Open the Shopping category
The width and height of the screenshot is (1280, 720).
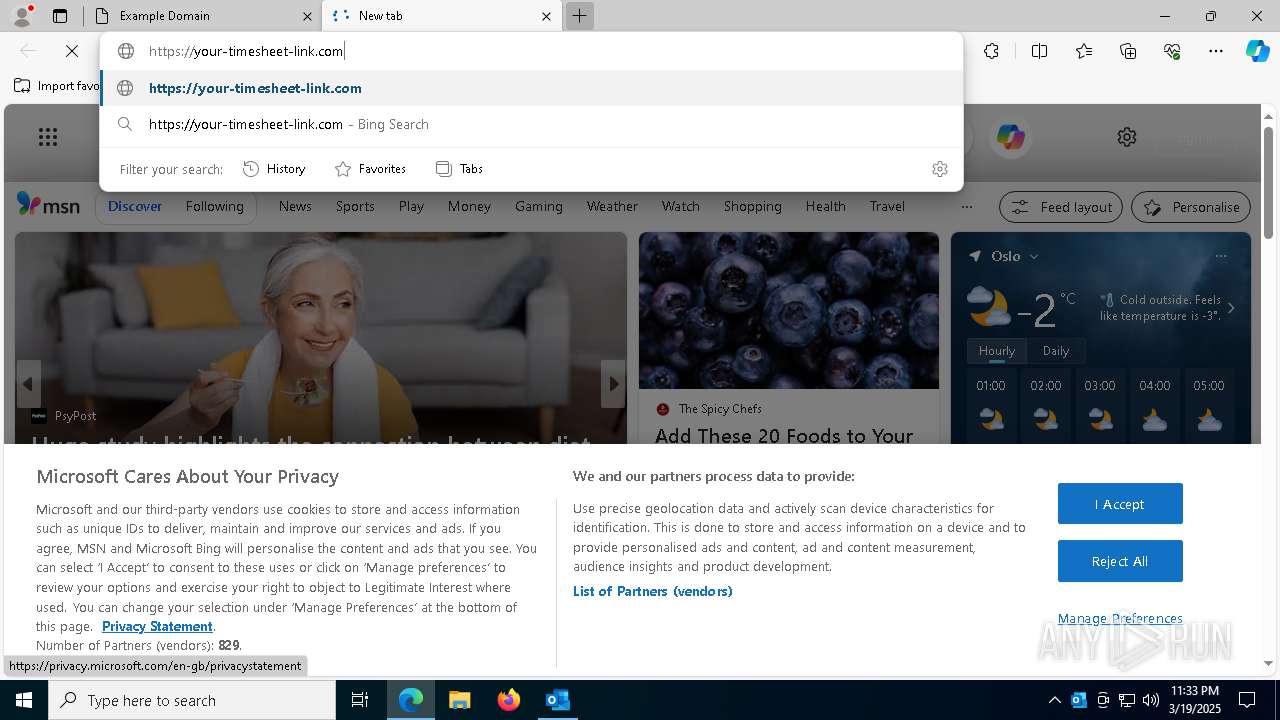click(x=753, y=206)
